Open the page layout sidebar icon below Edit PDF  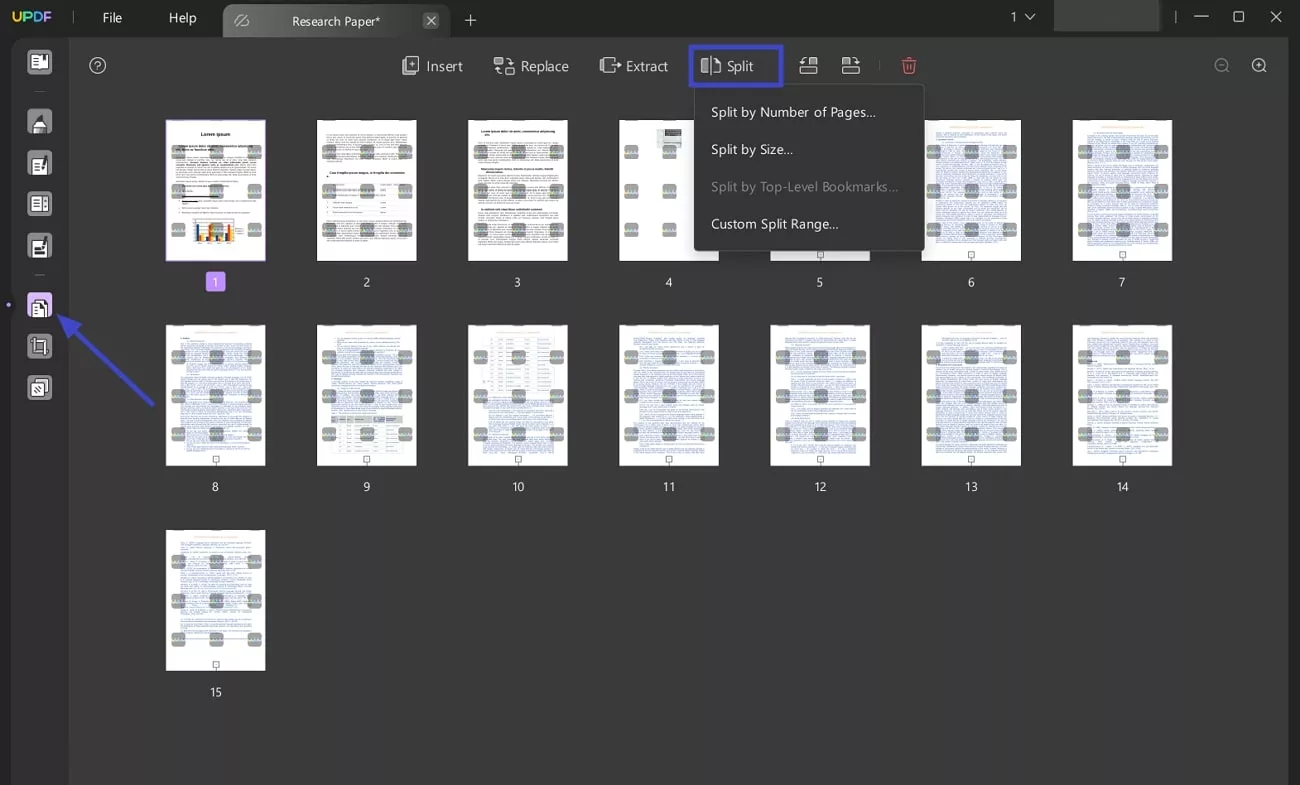pos(39,204)
